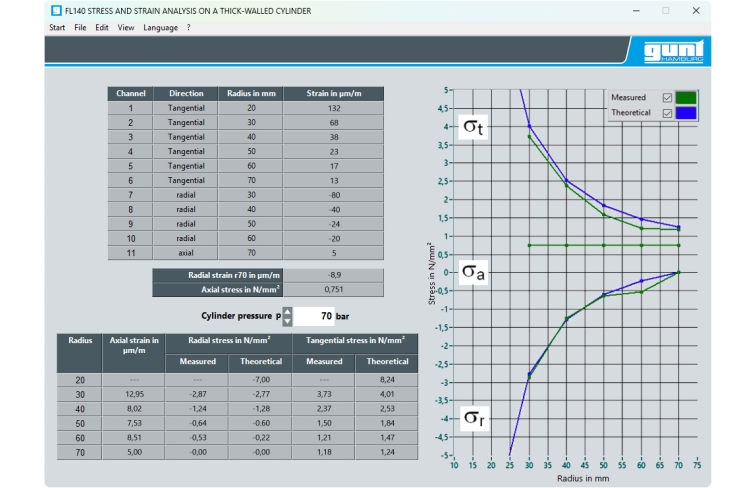Decrease cylinder pressure with down arrow

click(x=288, y=321)
